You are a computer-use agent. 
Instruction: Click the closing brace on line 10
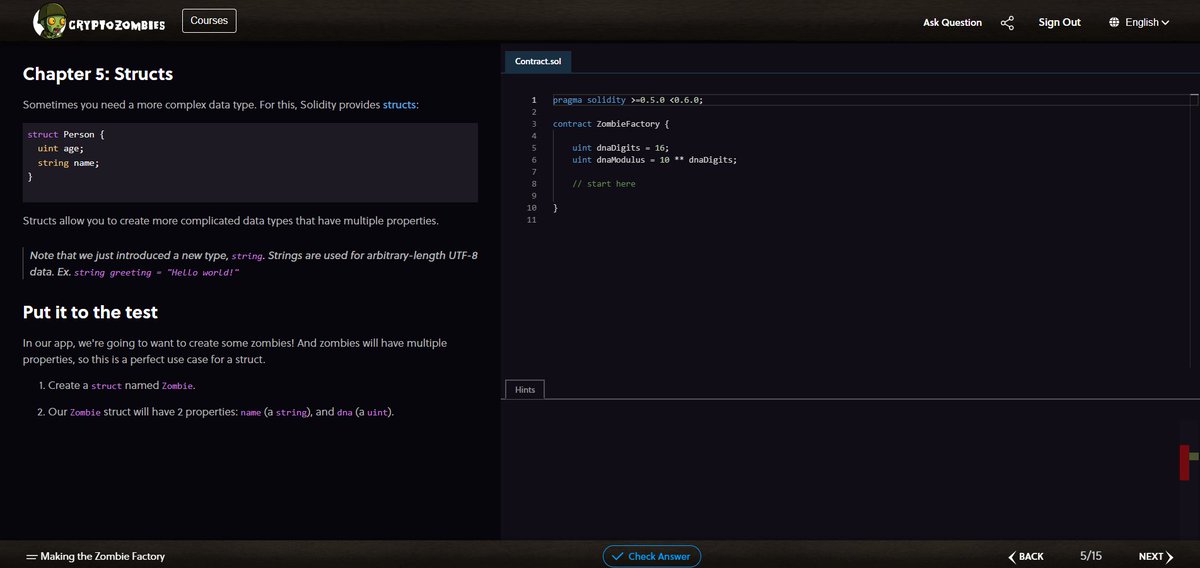[x=555, y=208]
